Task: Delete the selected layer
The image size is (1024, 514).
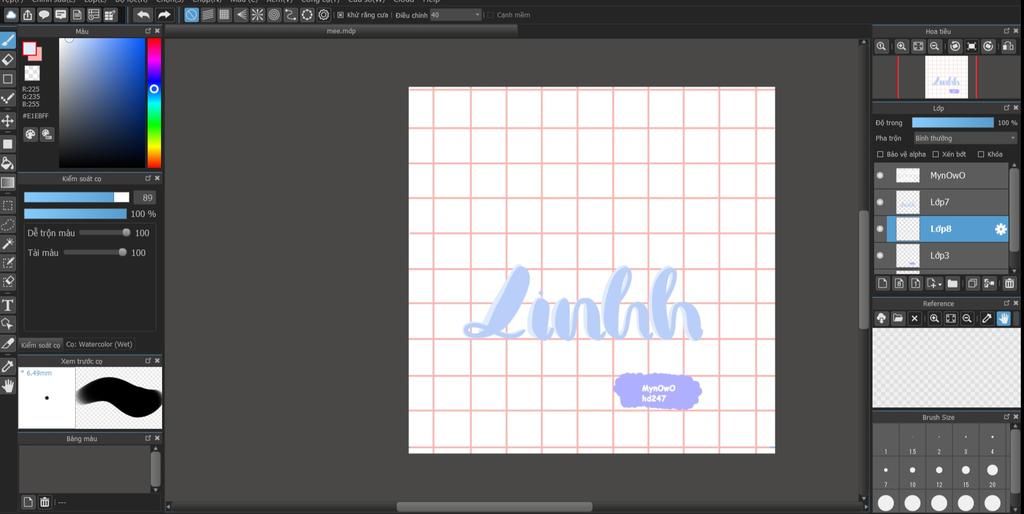Action: (1009, 283)
